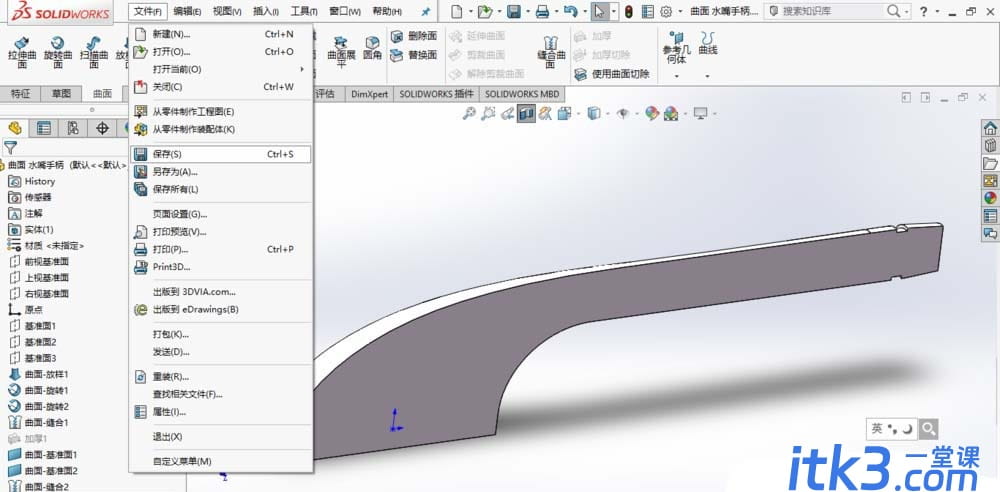Click Save icon in quick access toolbar
This screenshot has height=492, width=1000.
click(x=513, y=11)
